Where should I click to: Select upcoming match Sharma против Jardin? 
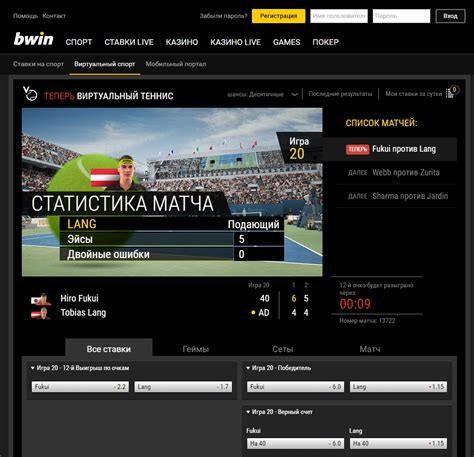click(x=396, y=196)
